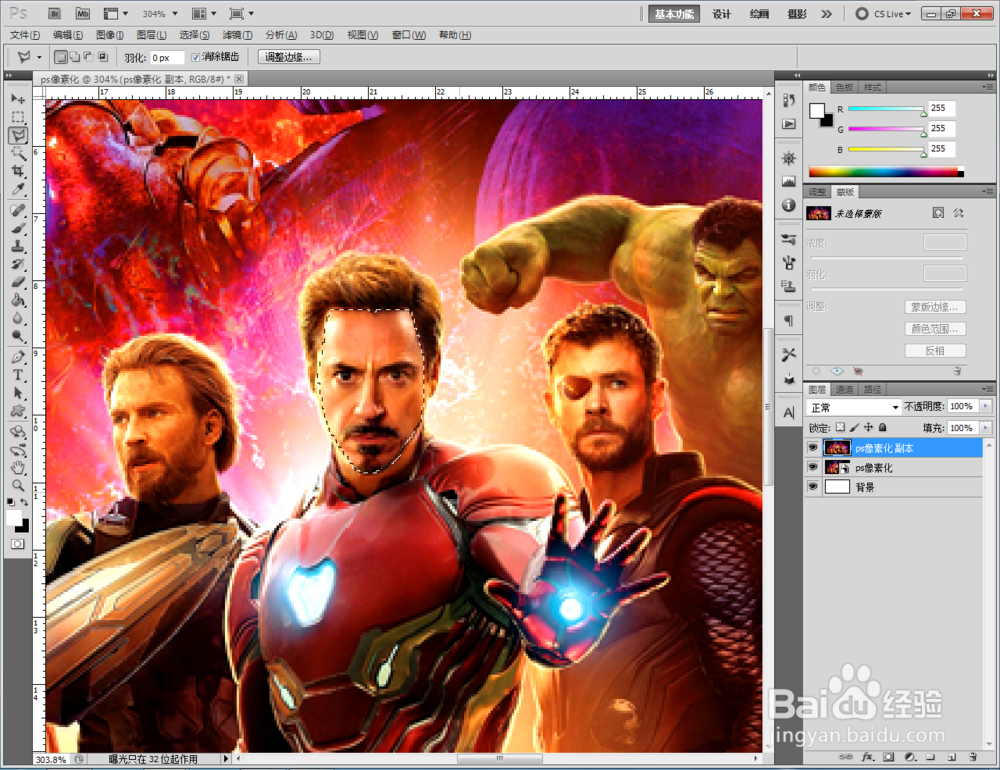Image resolution: width=1000 pixels, height=770 pixels.
Task: Open the 图像(I) menu
Action: click(x=110, y=35)
